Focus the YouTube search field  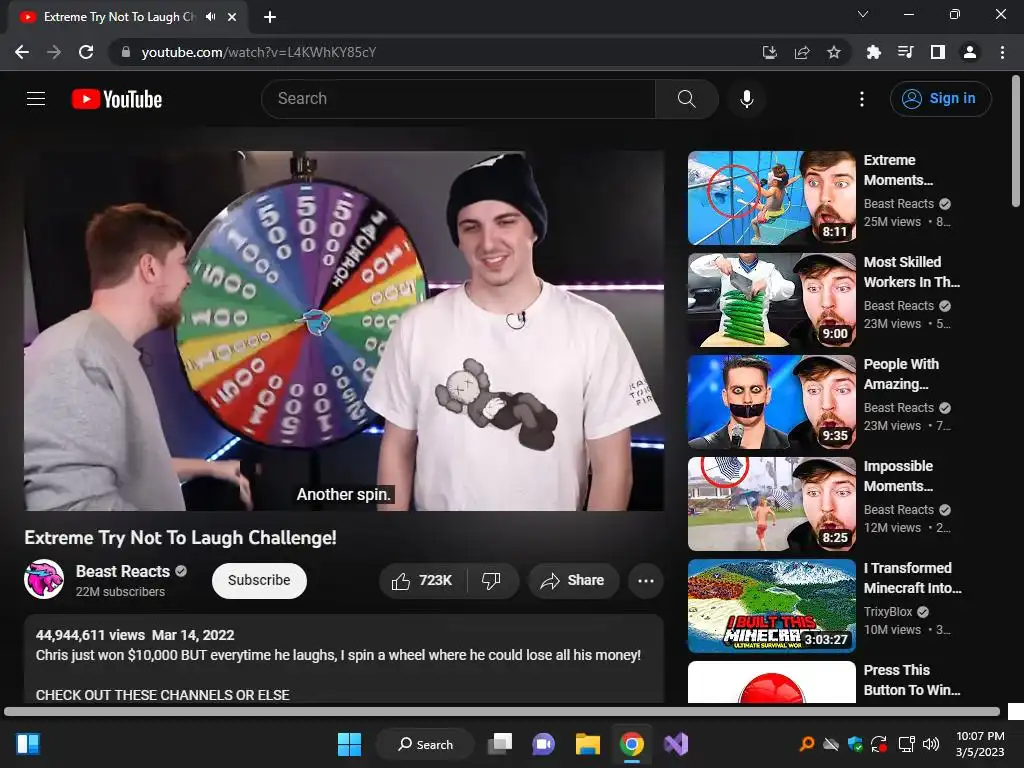point(458,99)
